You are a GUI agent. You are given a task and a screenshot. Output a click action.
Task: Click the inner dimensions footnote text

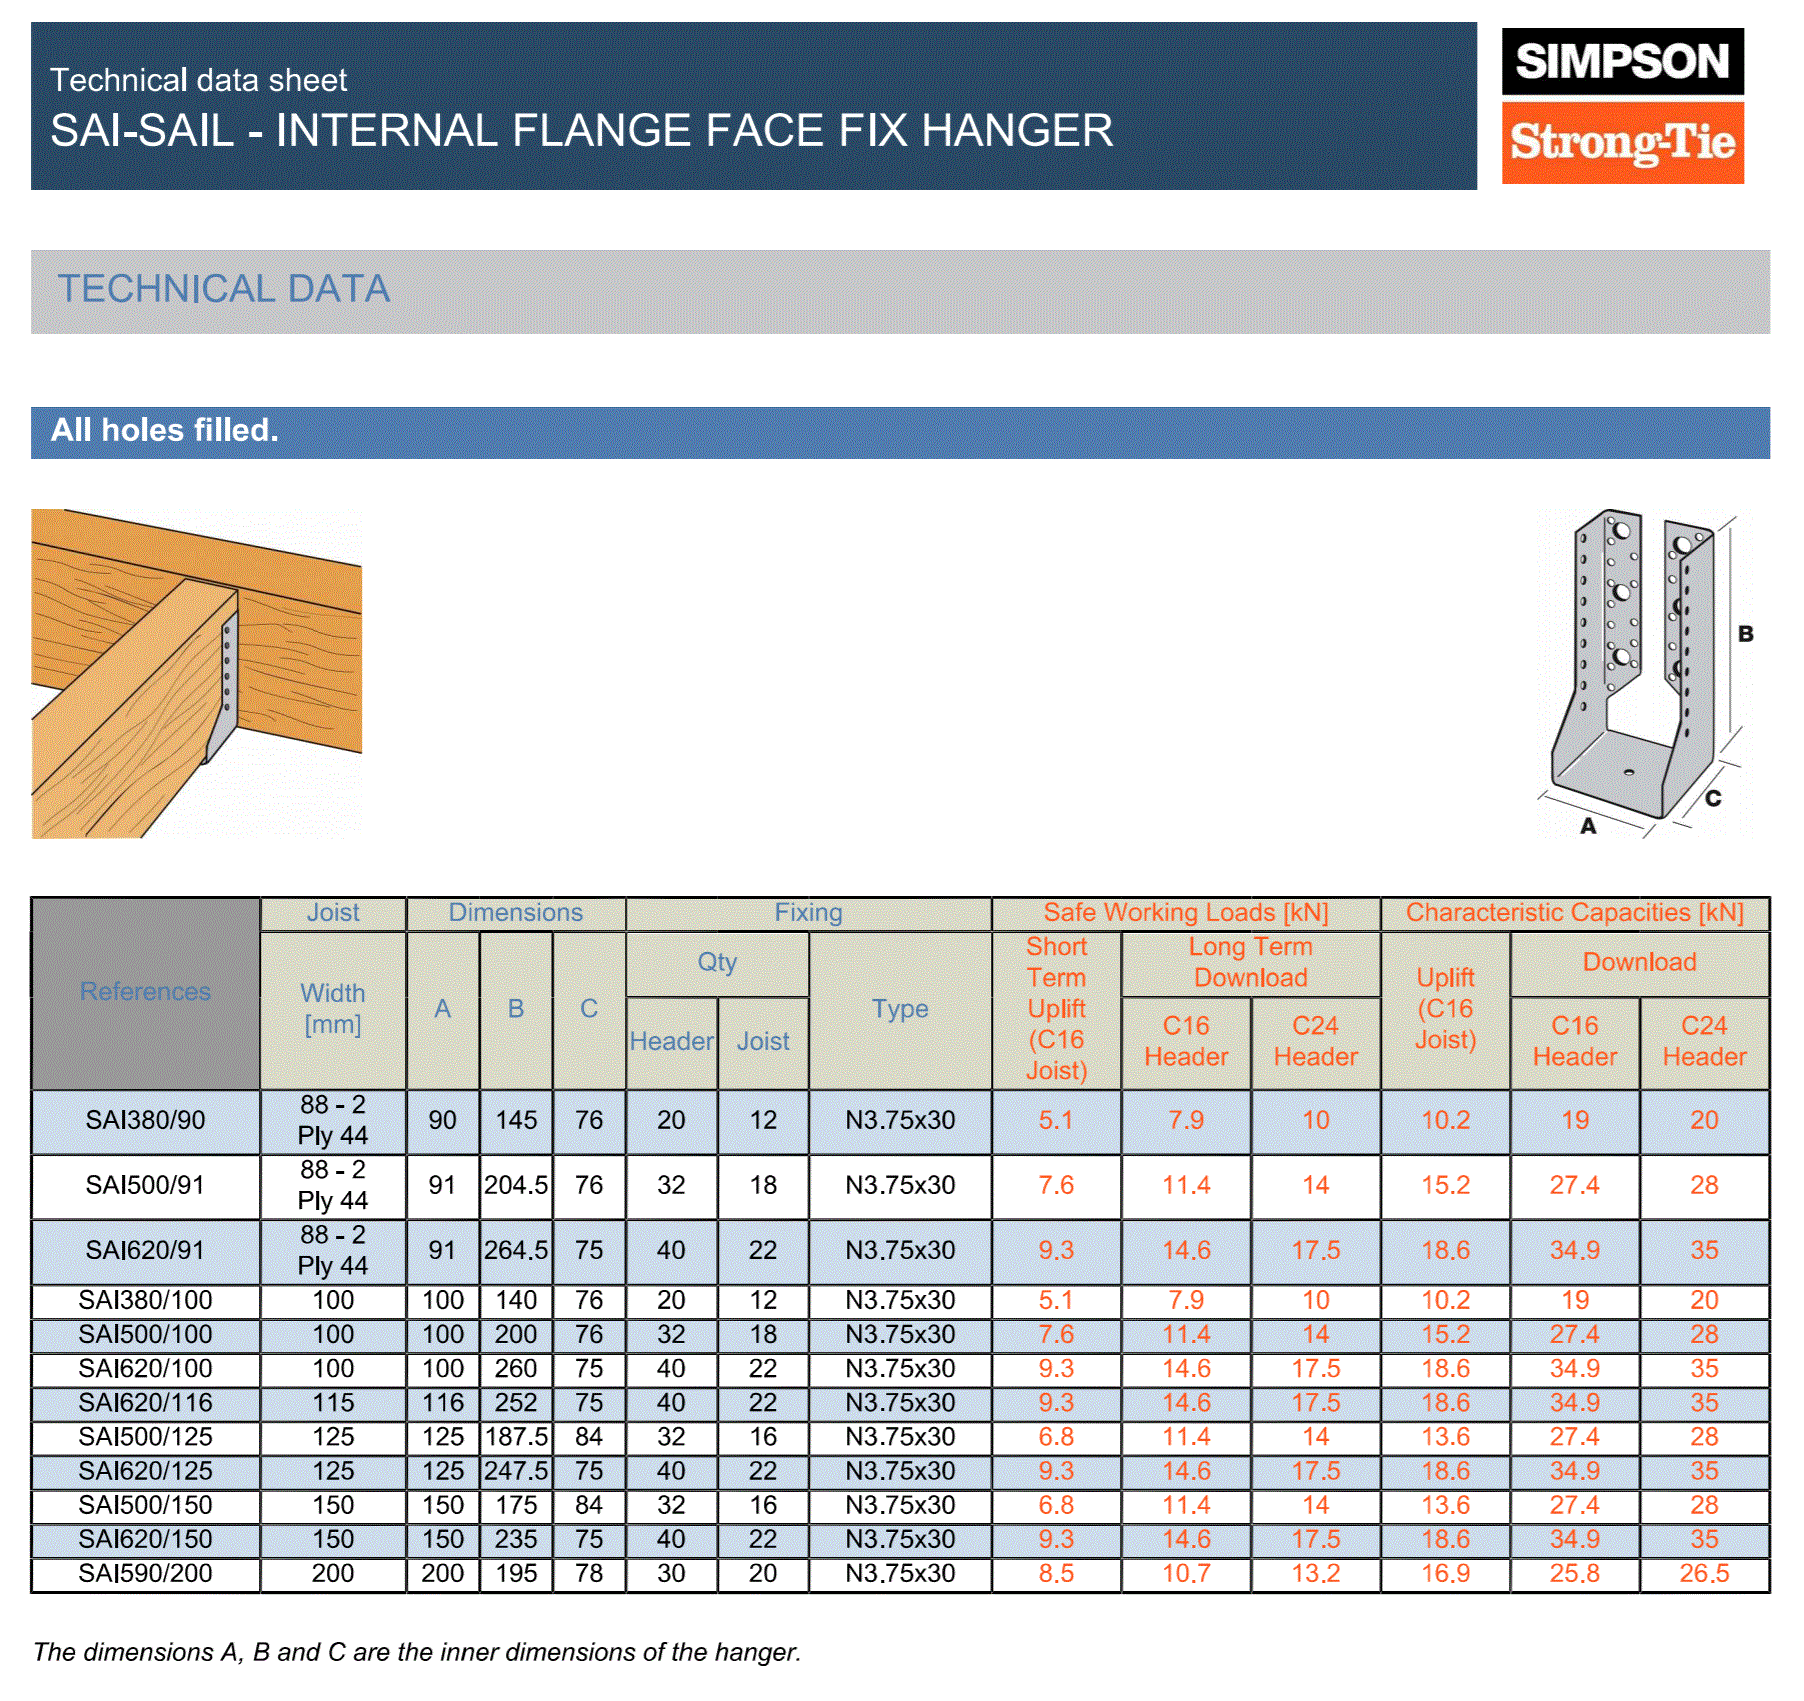(x=417, y=1652)
